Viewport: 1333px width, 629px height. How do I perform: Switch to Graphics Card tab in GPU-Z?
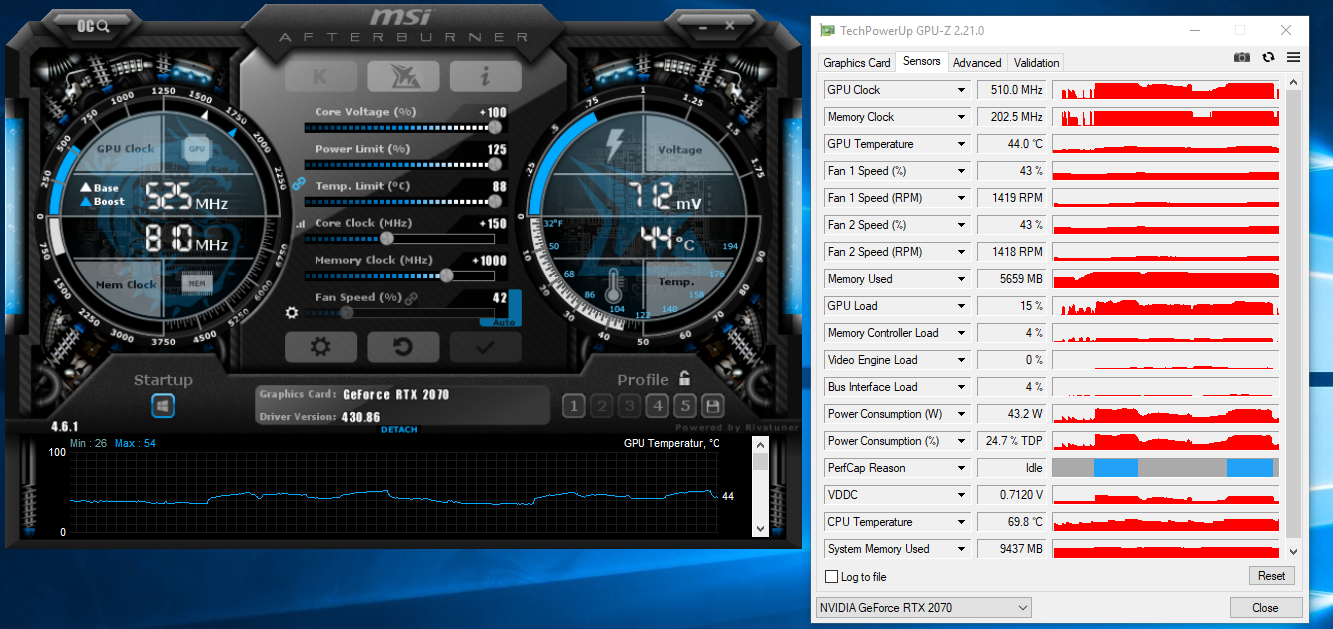point(857,62)
